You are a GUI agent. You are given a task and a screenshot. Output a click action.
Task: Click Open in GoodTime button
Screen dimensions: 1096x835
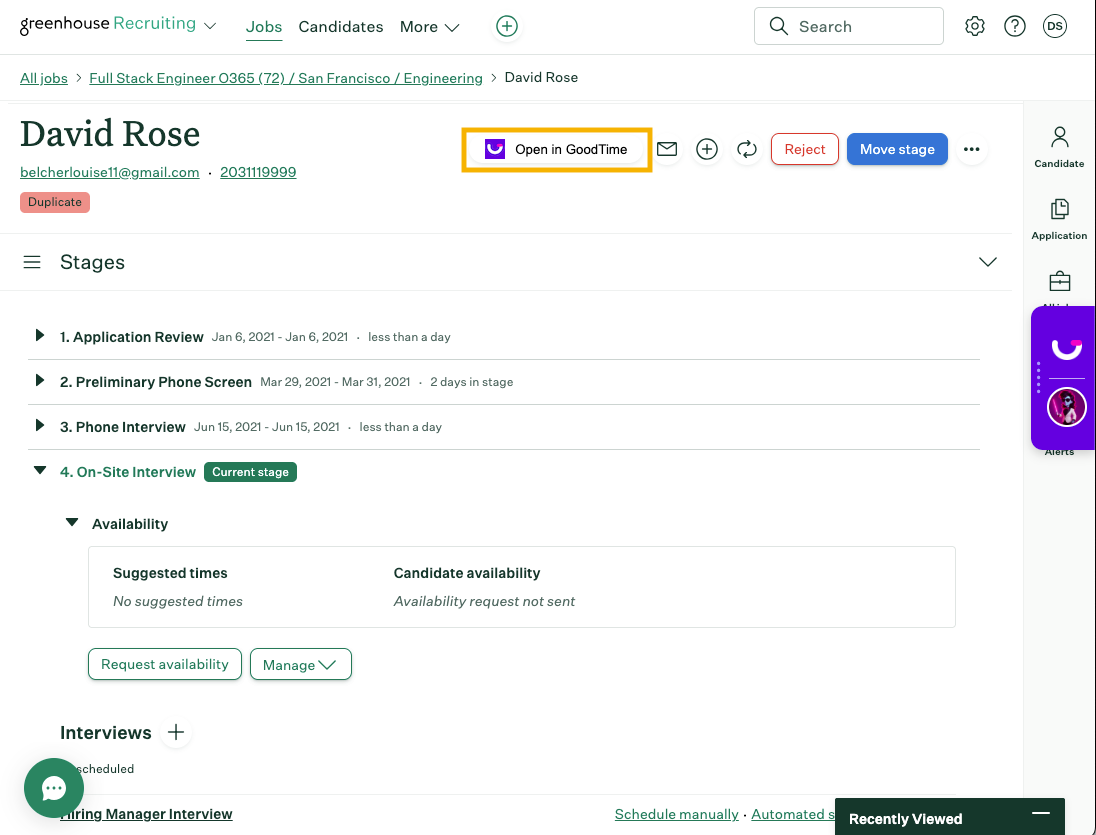pos(556,149)
